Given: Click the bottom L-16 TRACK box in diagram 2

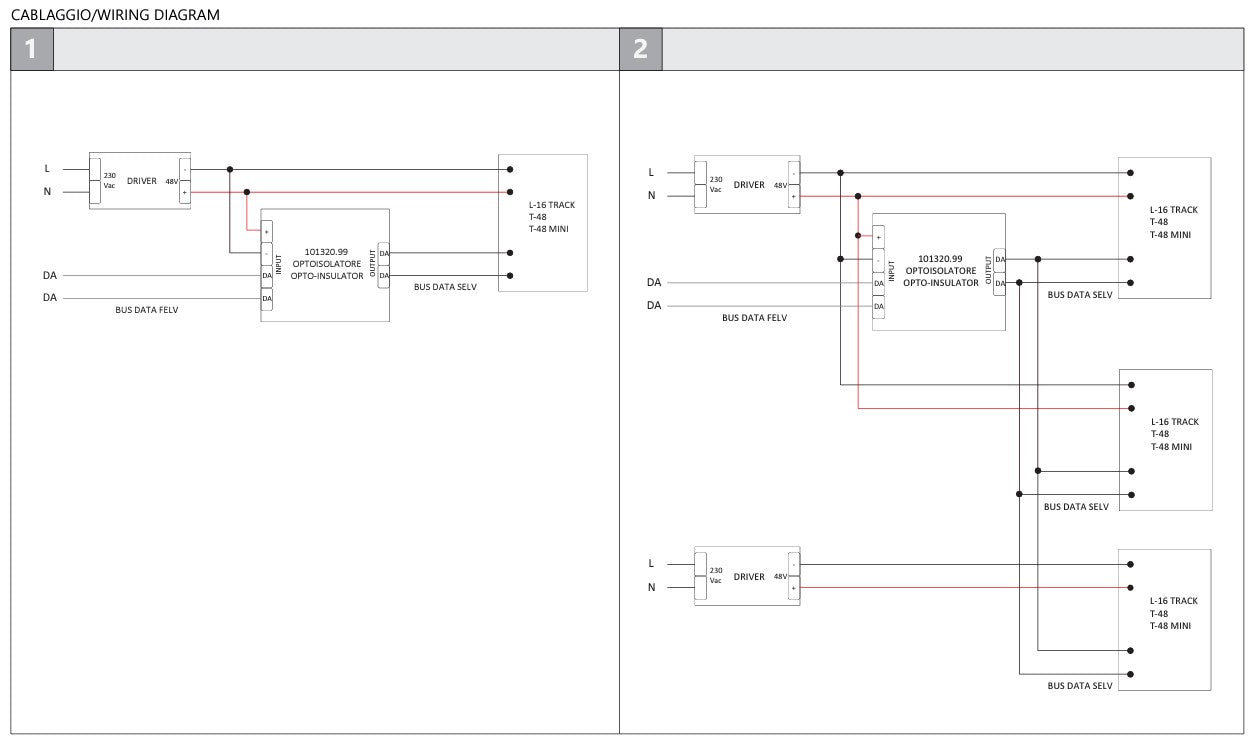Looking at the screenshot, I should (1166, 620).
